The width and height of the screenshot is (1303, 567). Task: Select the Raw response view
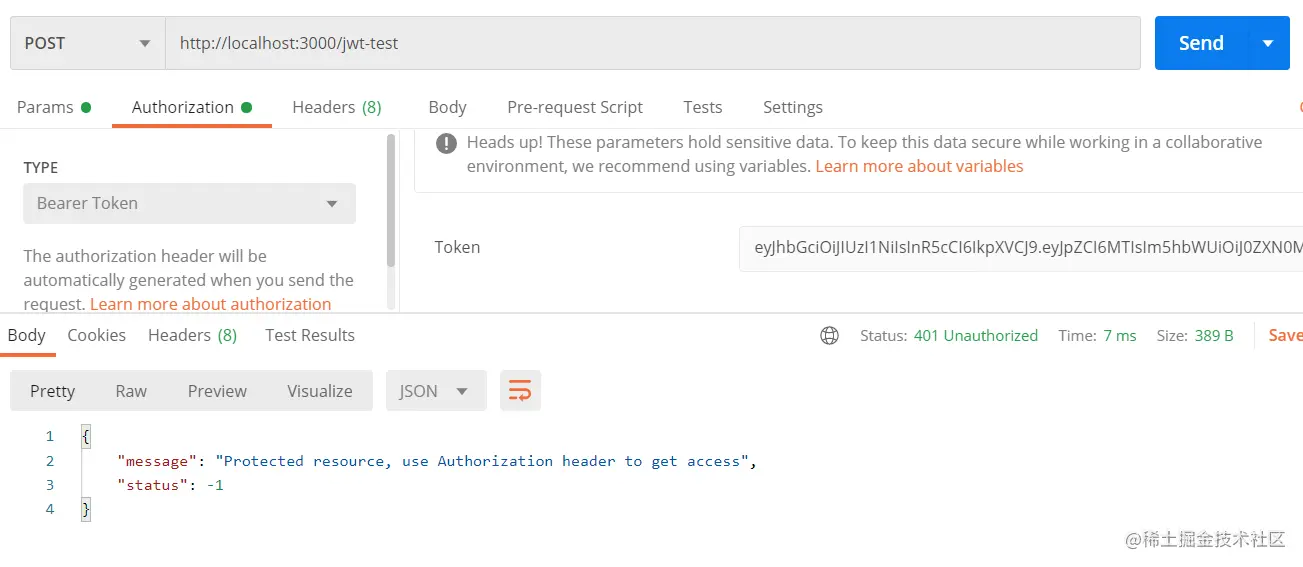131,391
